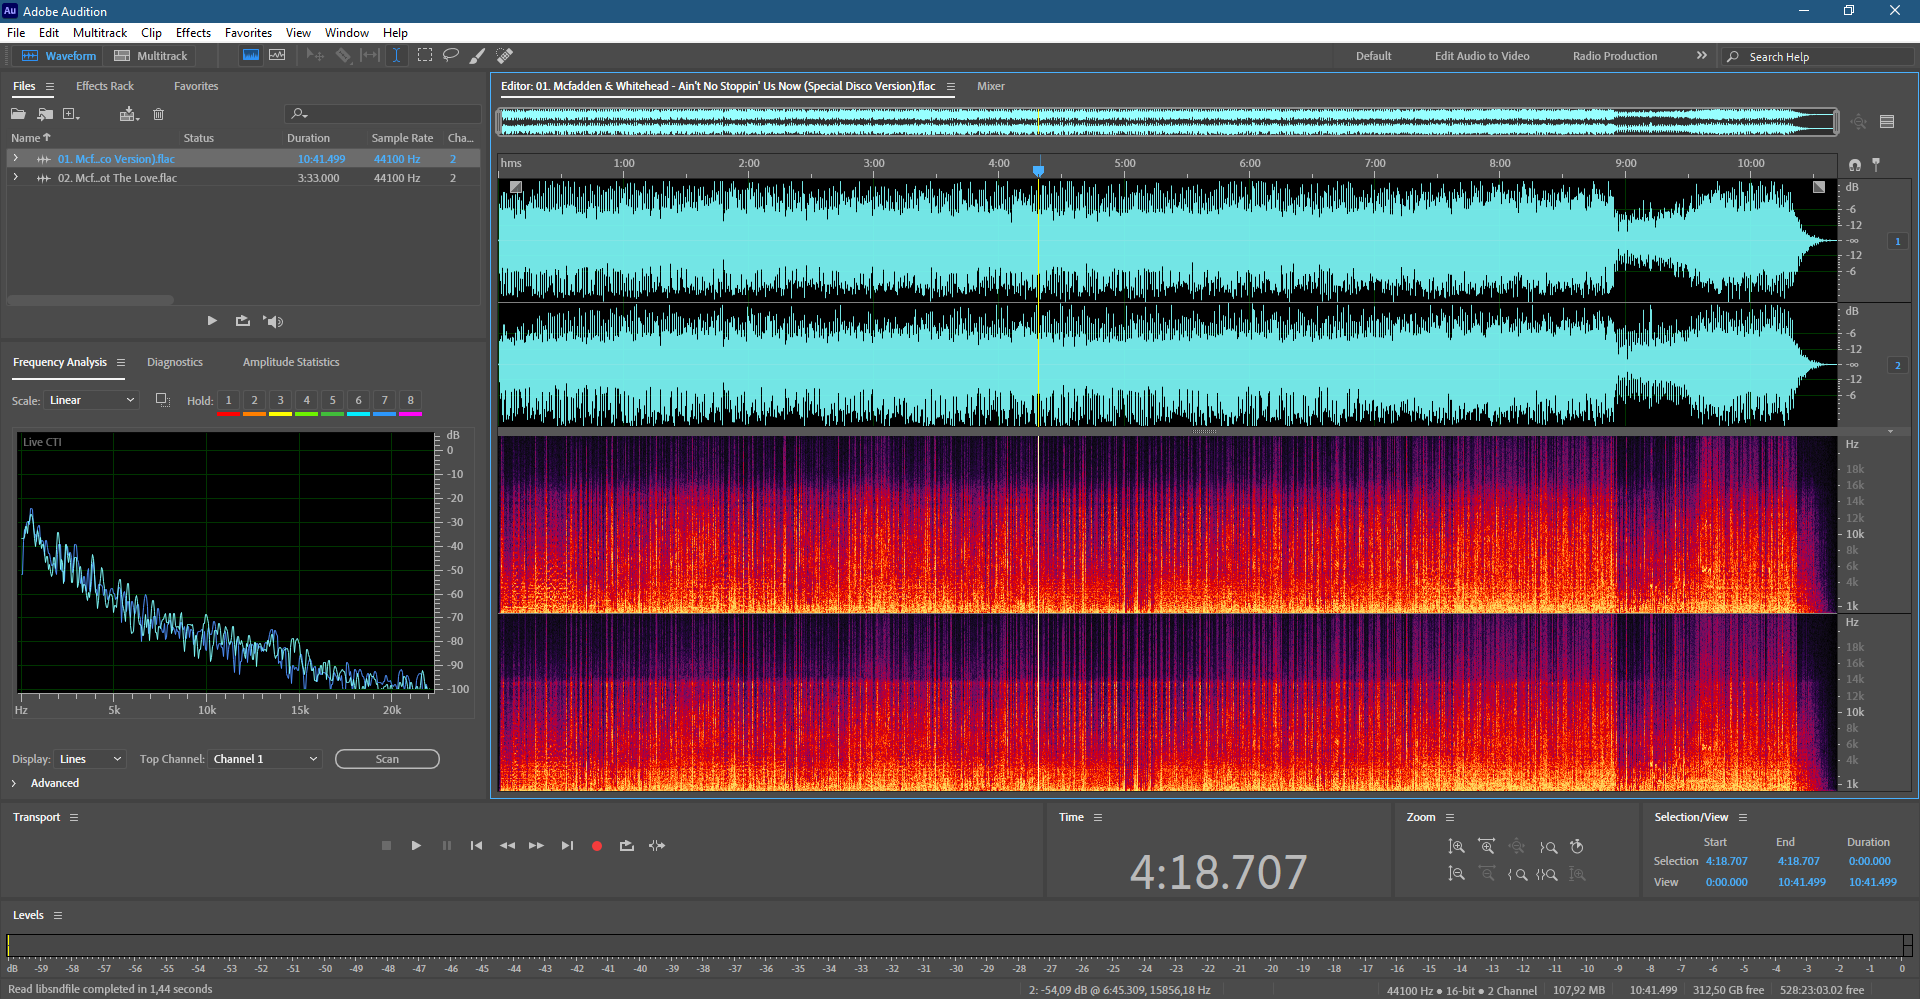The width and height of the screenshot is (1920, 999).
Task: Select the Paintbrush Selection tool
Action: click(x=478, y=56)
